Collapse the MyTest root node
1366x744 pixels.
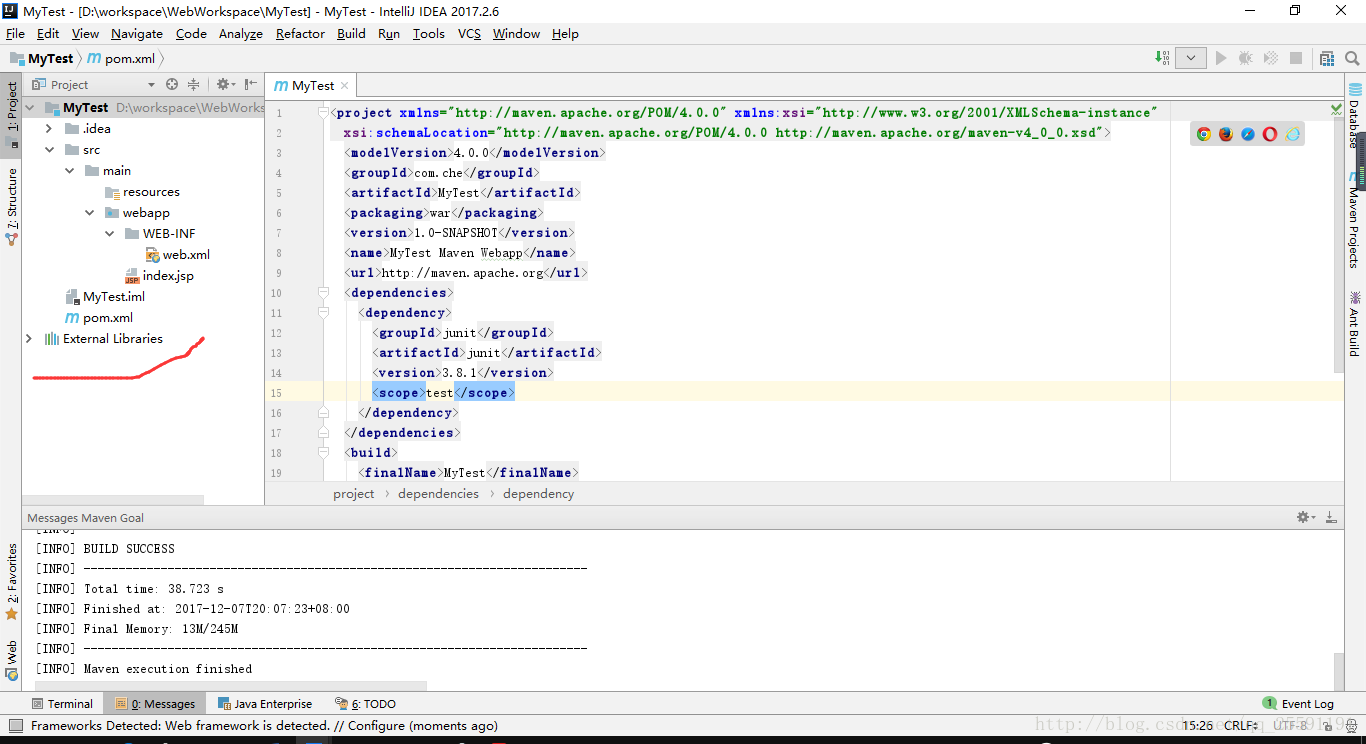29,107
